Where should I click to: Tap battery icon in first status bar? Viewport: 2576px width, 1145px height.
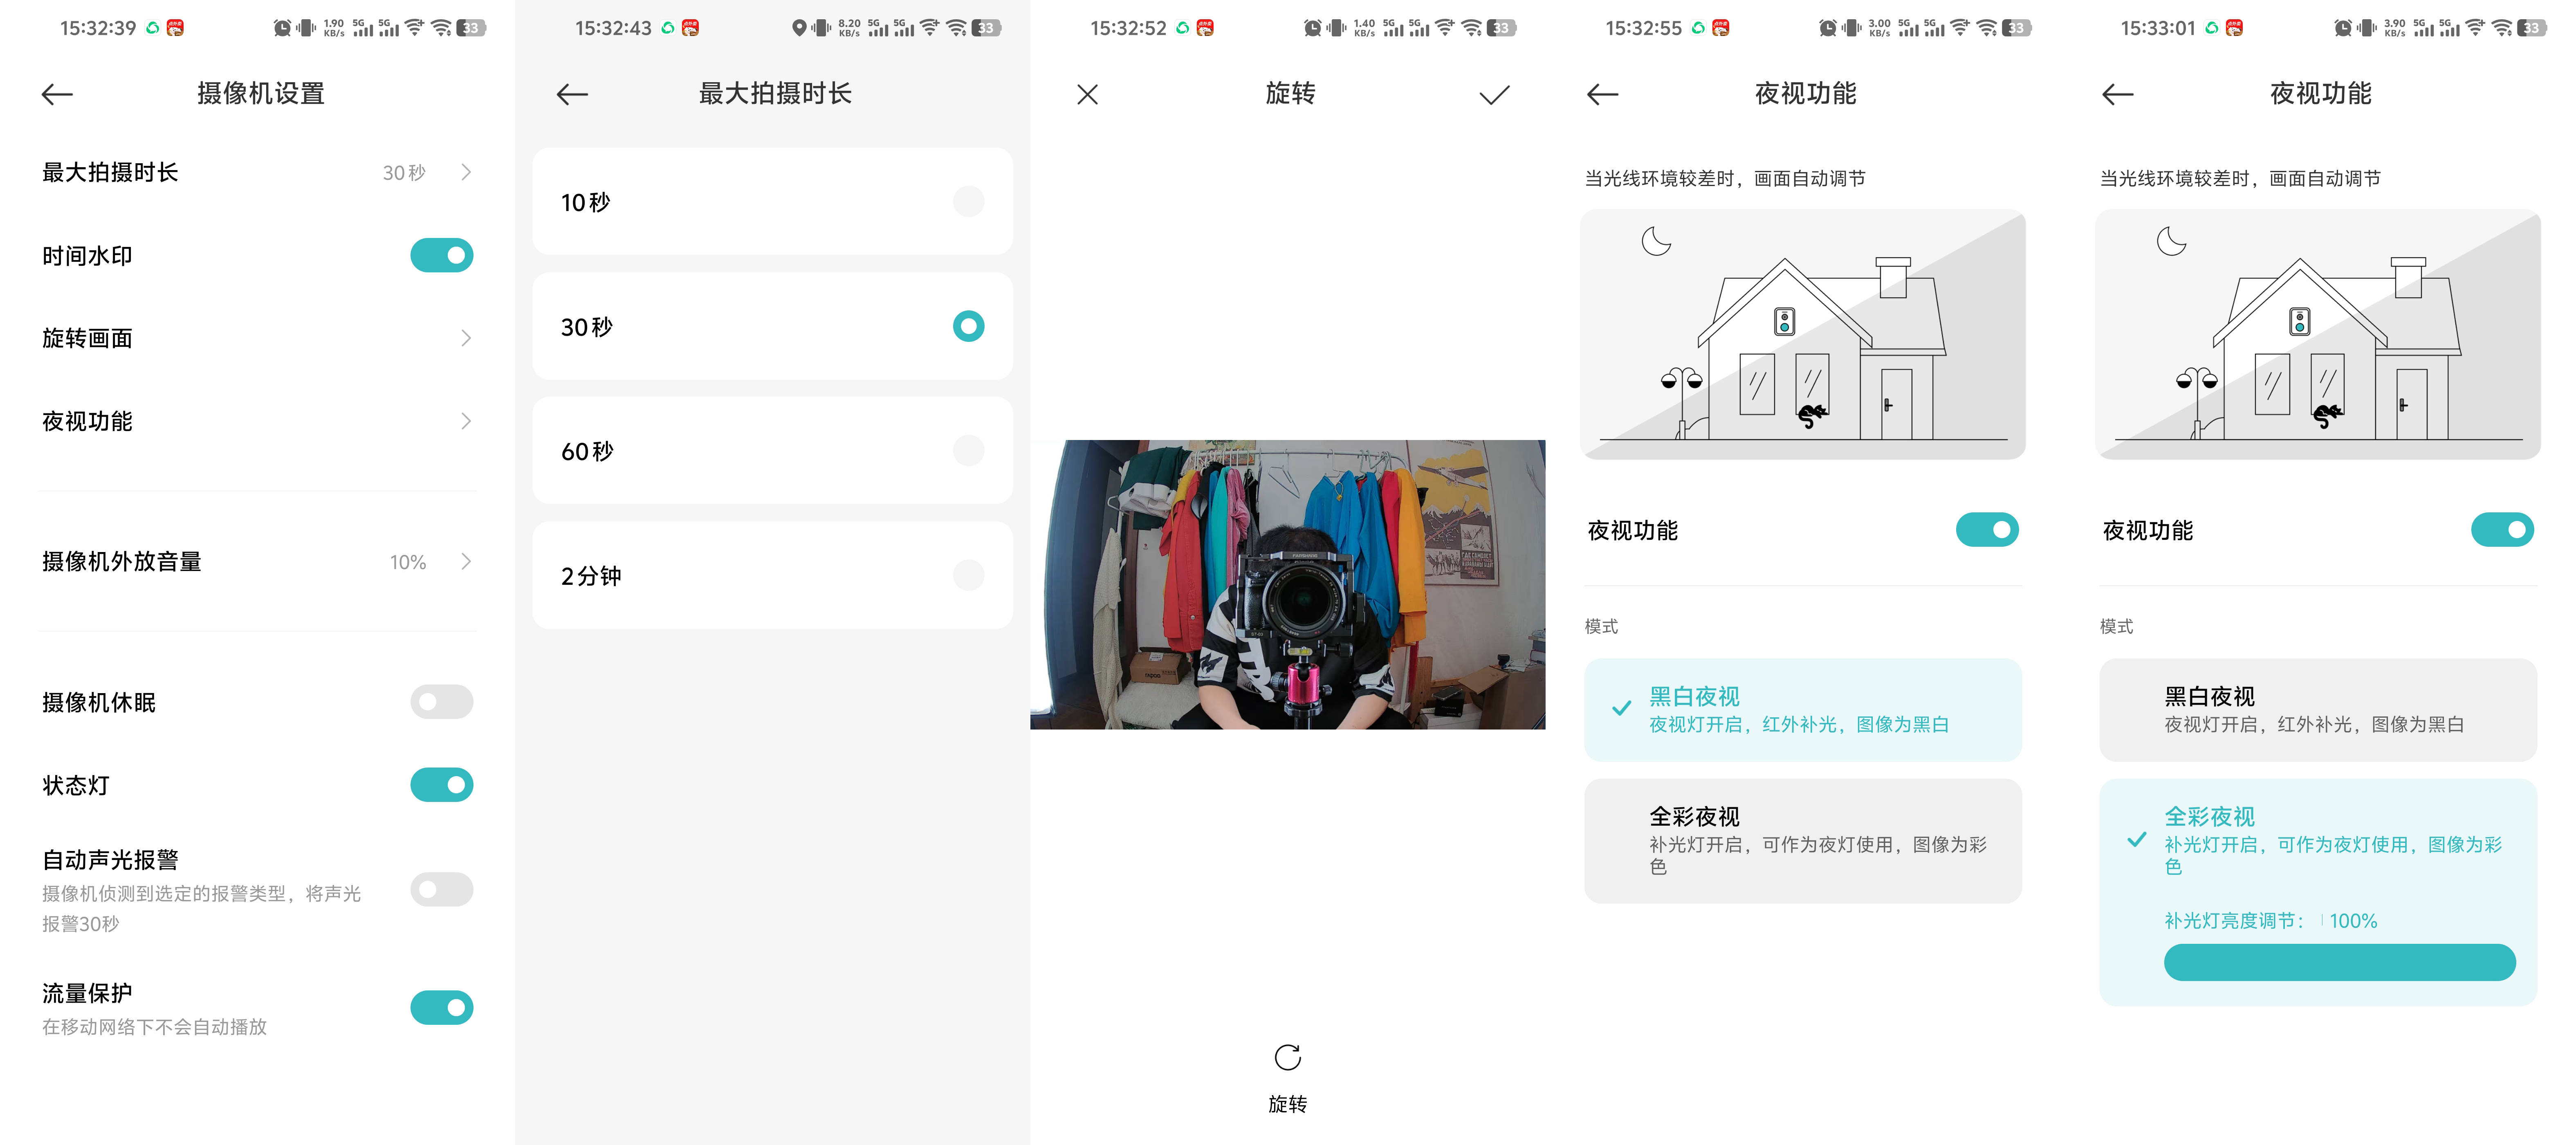pos(471,28)
